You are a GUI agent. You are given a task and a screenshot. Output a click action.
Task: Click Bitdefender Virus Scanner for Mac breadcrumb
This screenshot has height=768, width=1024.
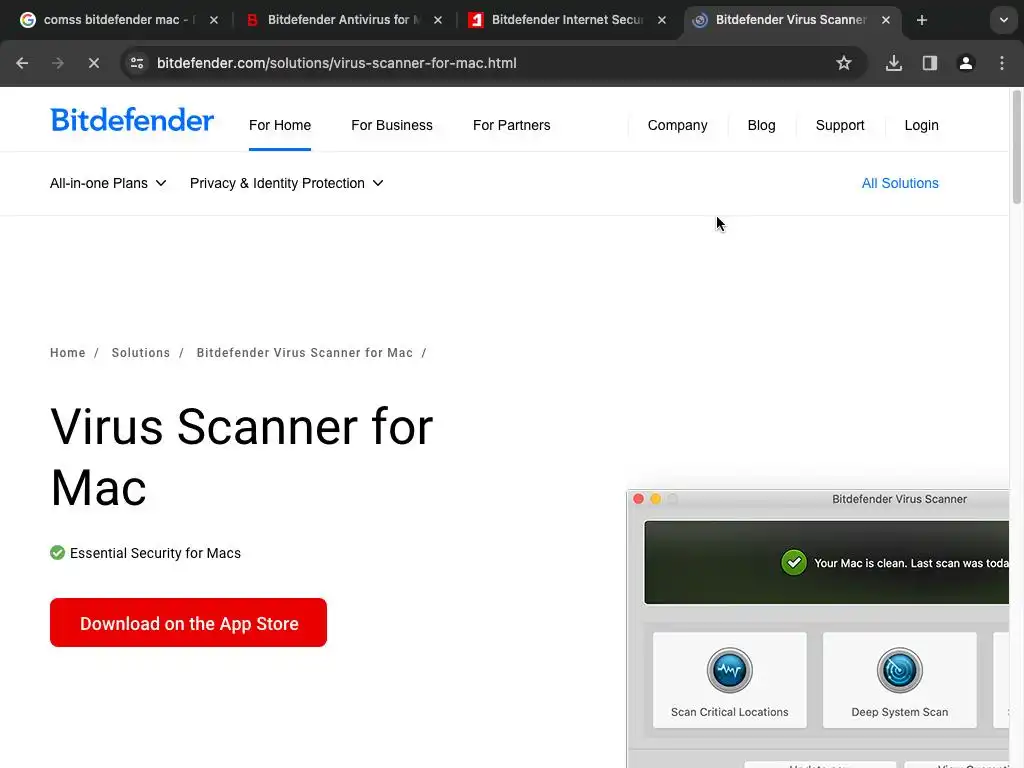(304, 353)
